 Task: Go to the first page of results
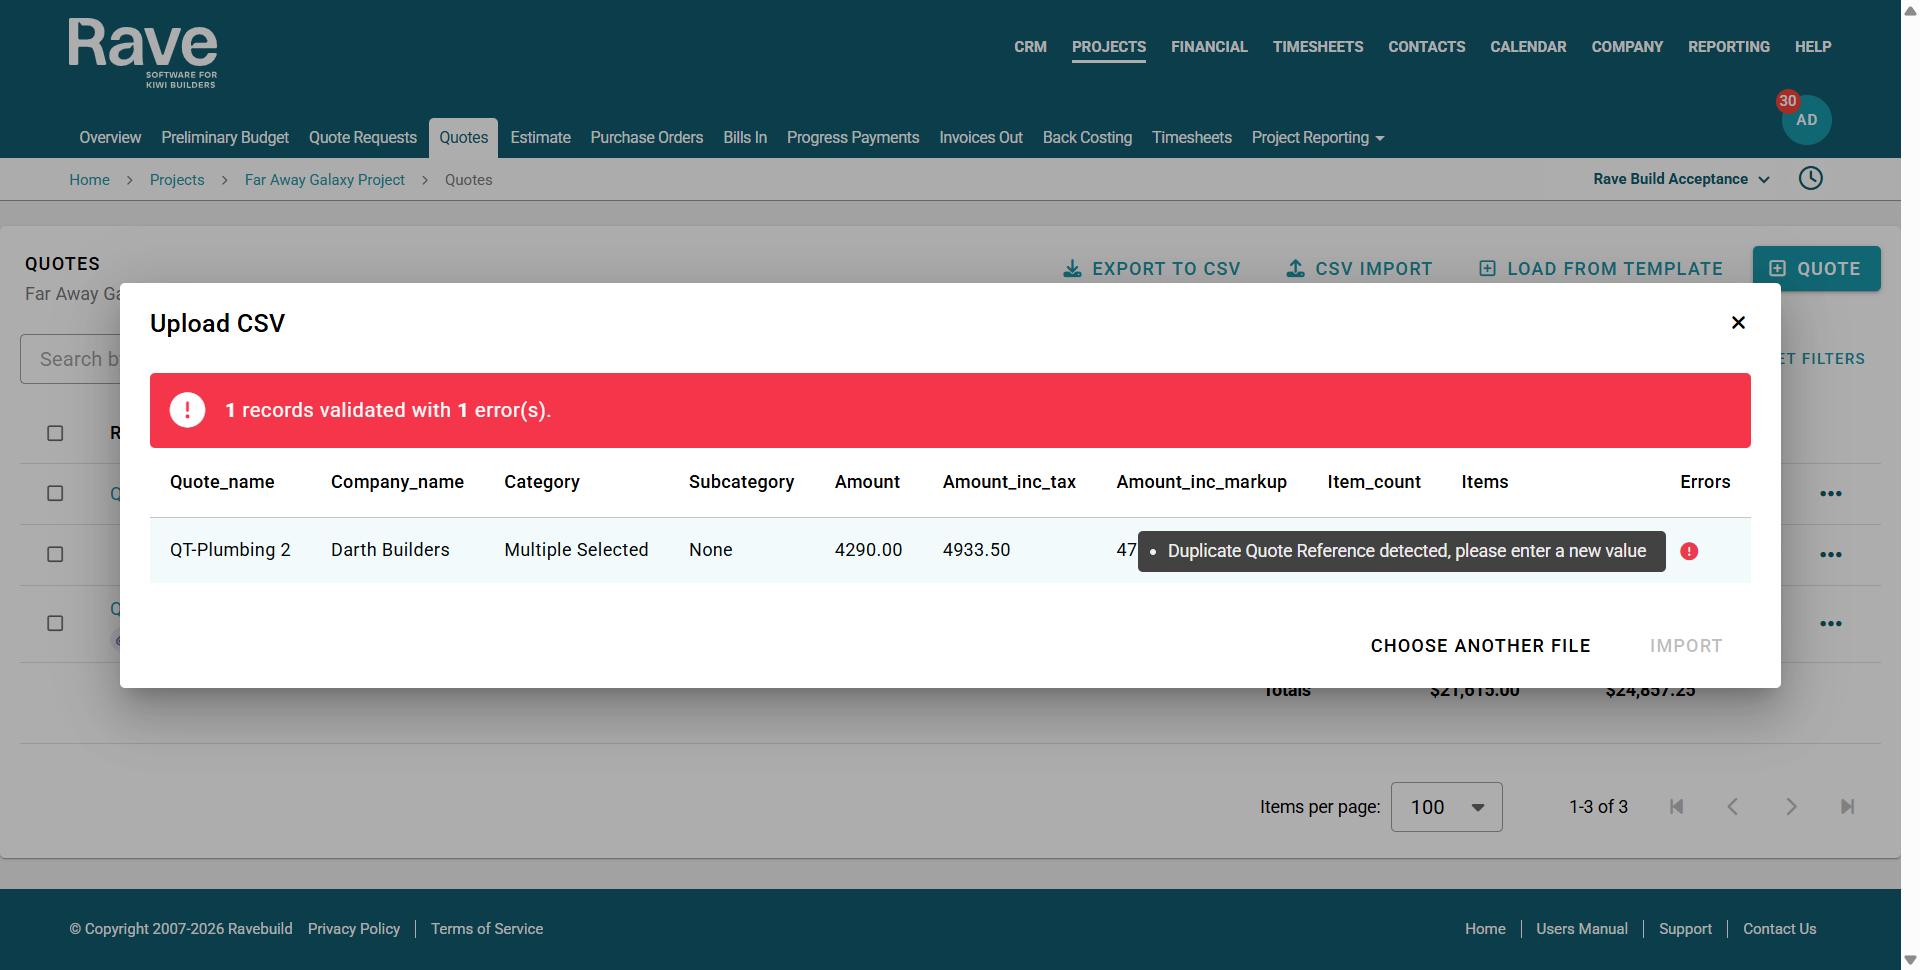pyautogui.click(x=1677, y=807)
